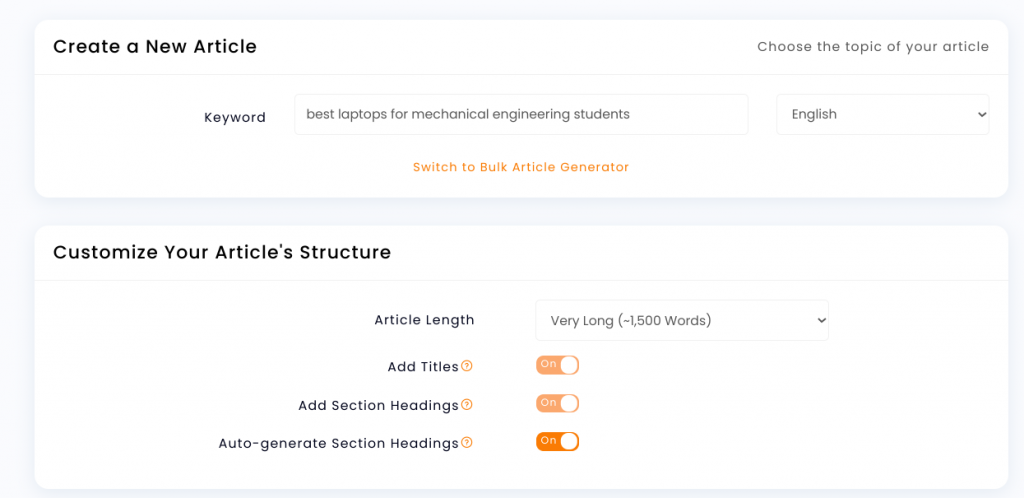Click the Add Titles label text
Screen dimensions: 1024x498
423,367
